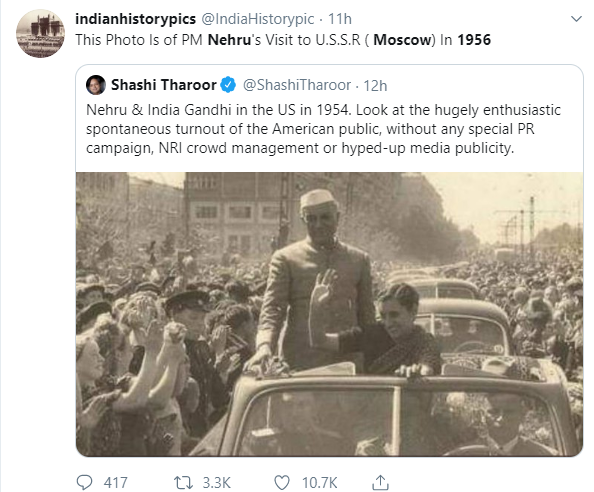Click the 3.3K retweets count

tap(216, 483)
